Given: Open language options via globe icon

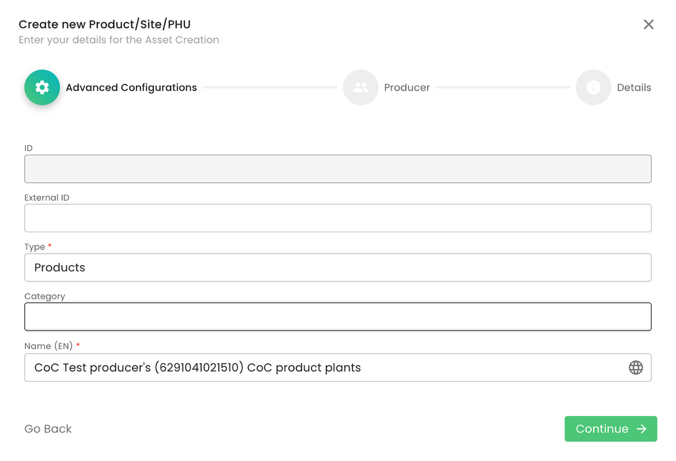Looking at the screenshot, I should click(x=635, y=368).
